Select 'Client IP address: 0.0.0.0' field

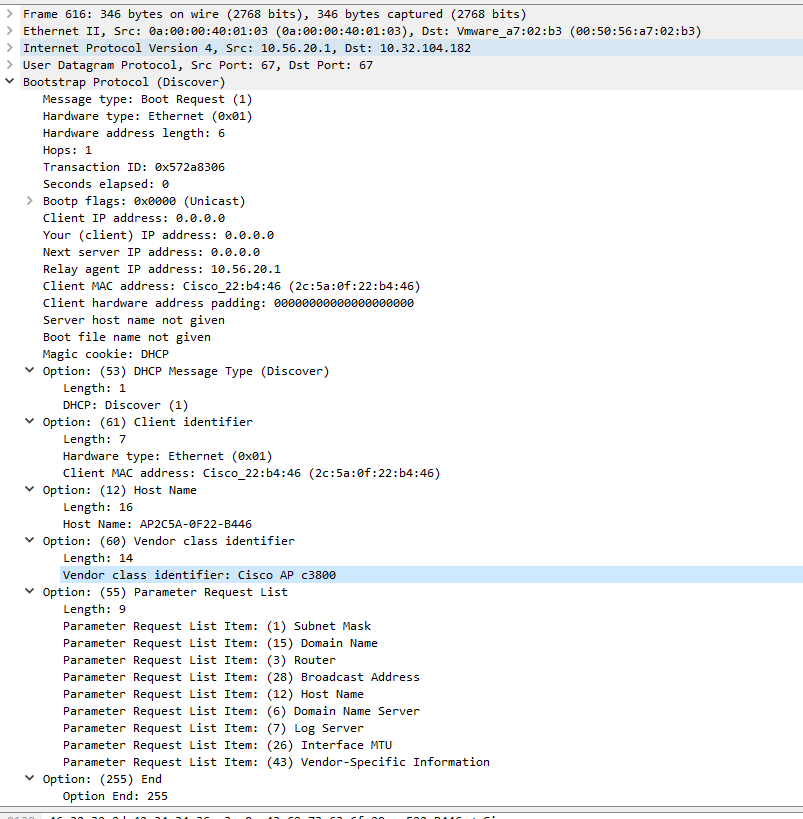click(134, 218)
